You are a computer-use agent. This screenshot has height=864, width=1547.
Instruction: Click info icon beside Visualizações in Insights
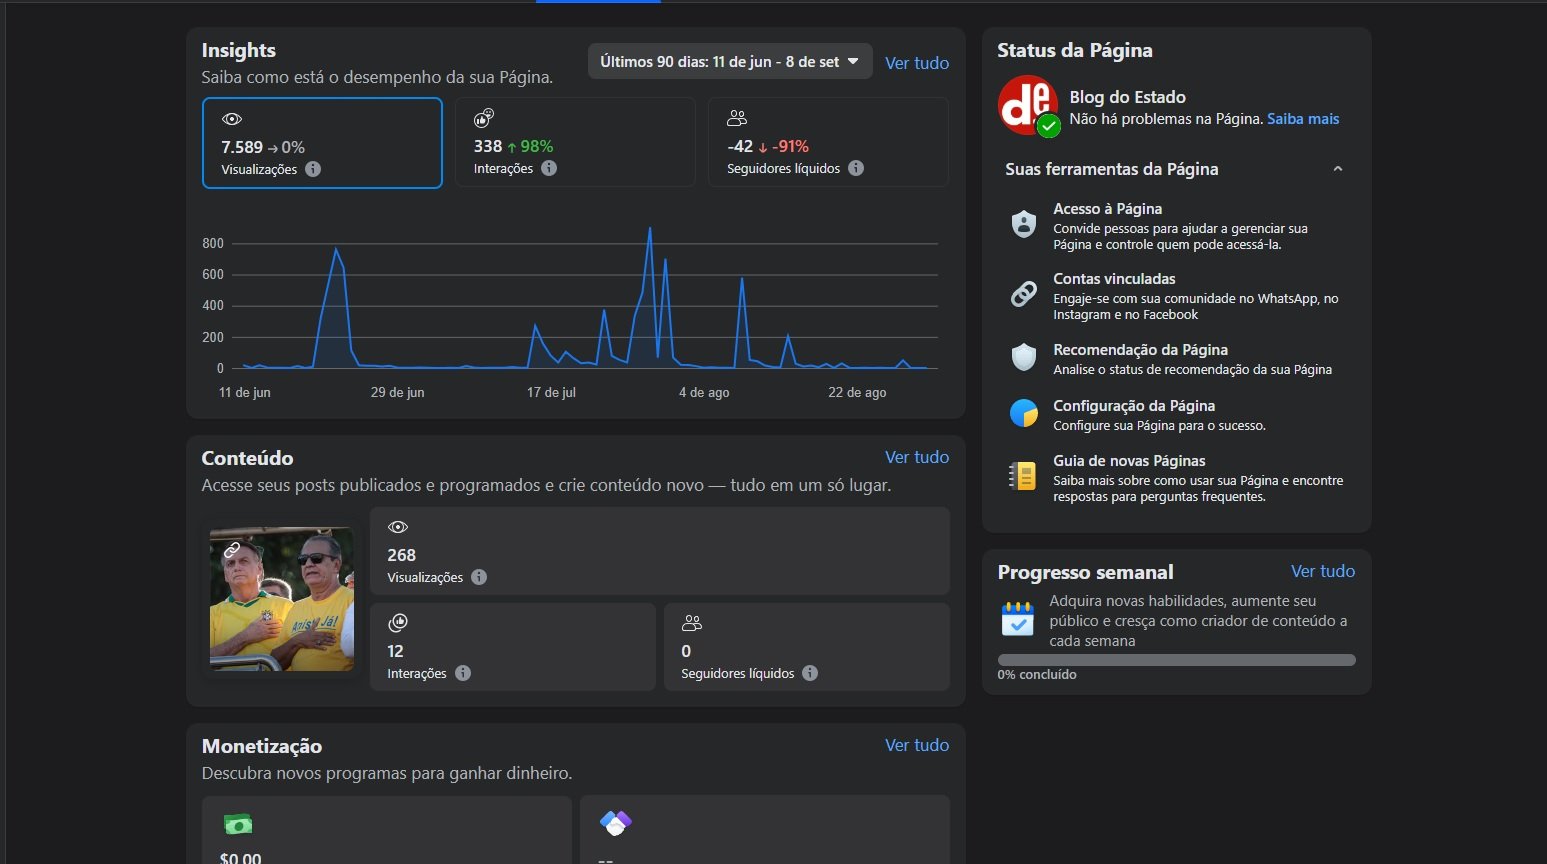pyautogui.click(x=313, y=169)
